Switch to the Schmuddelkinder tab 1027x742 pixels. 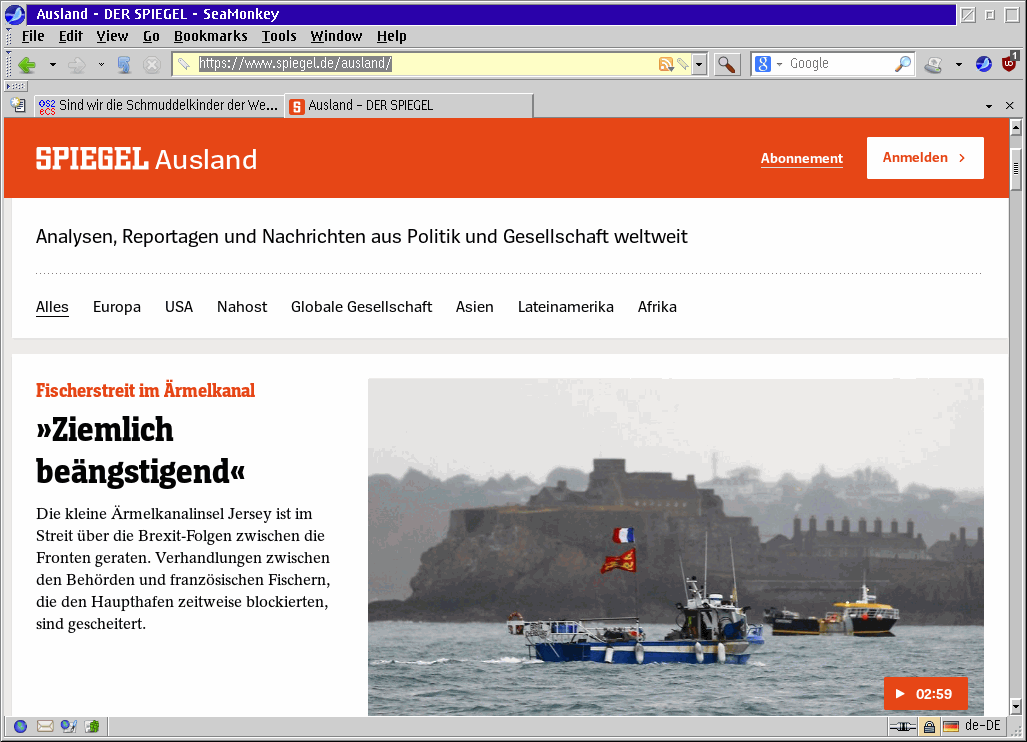tap(159, 105)
